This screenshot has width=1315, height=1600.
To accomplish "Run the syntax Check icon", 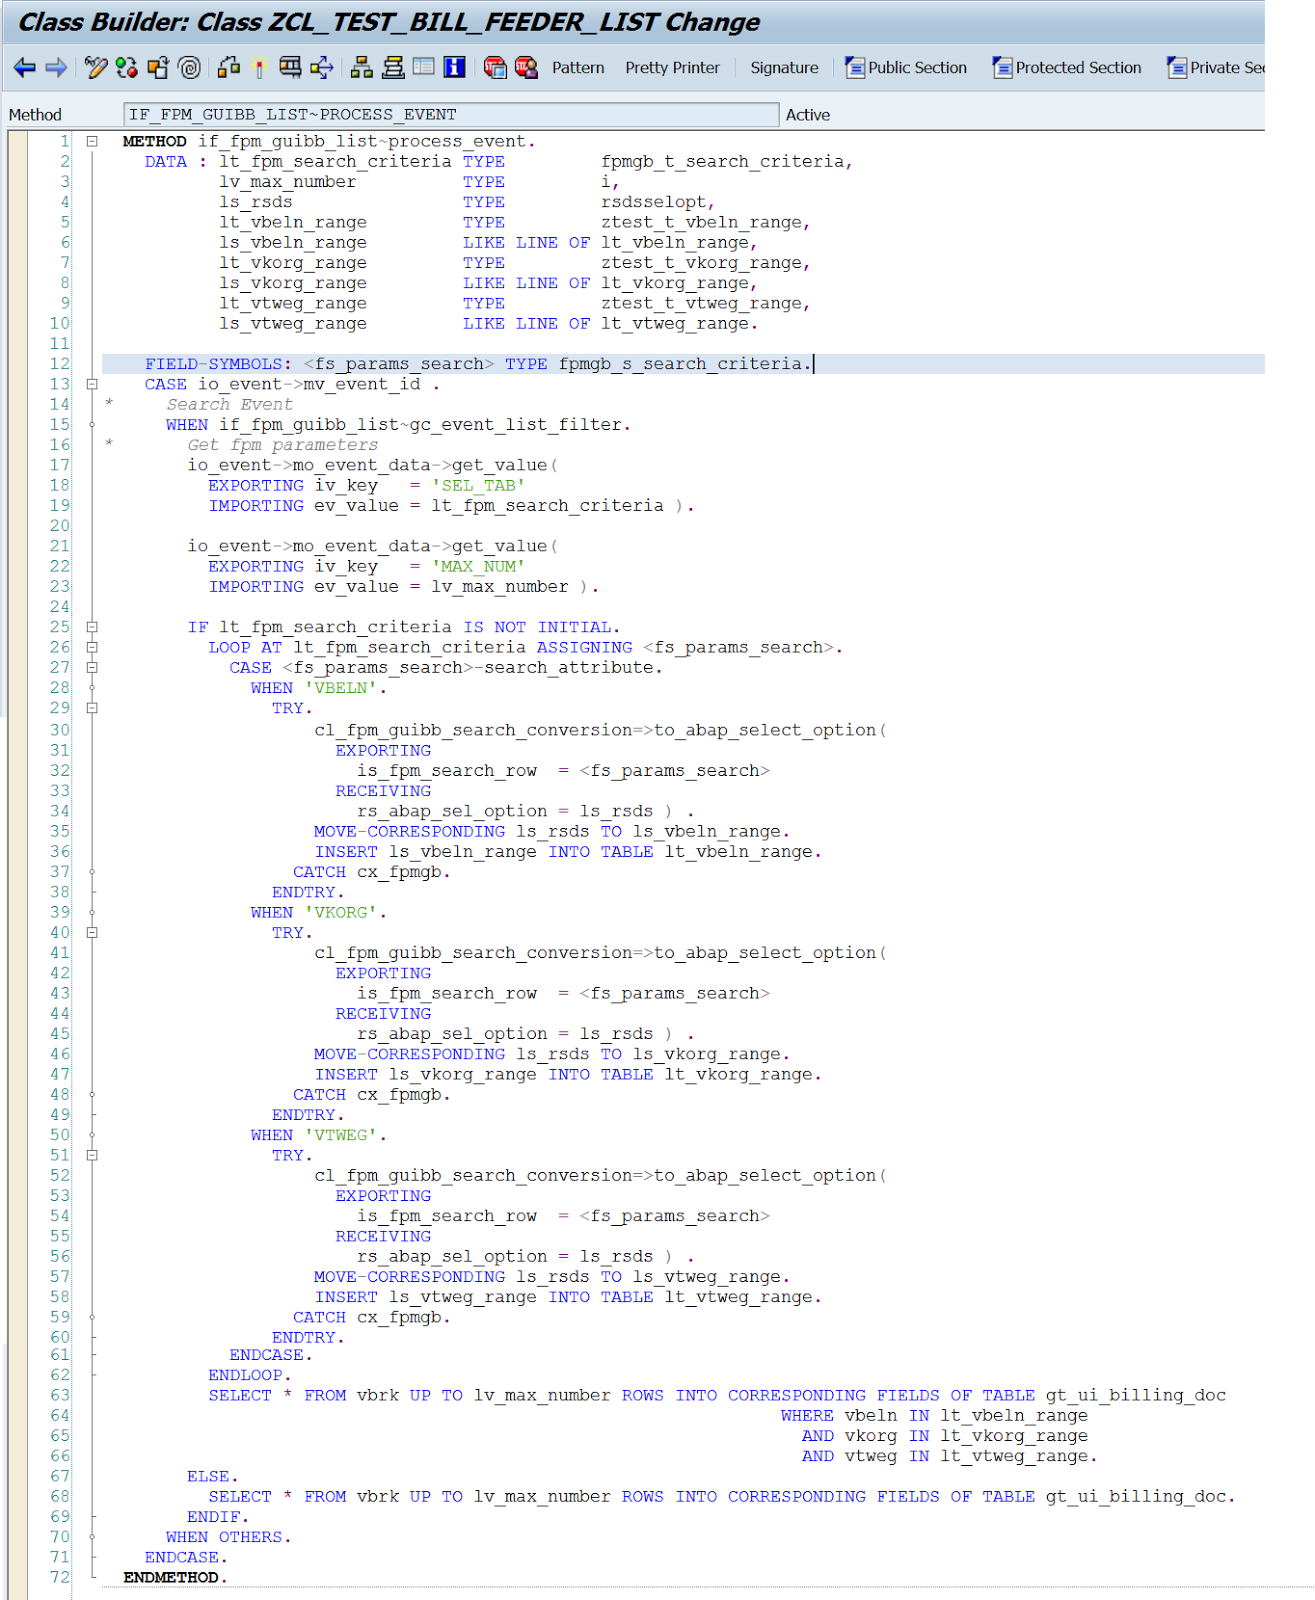I will coord(229,67).
